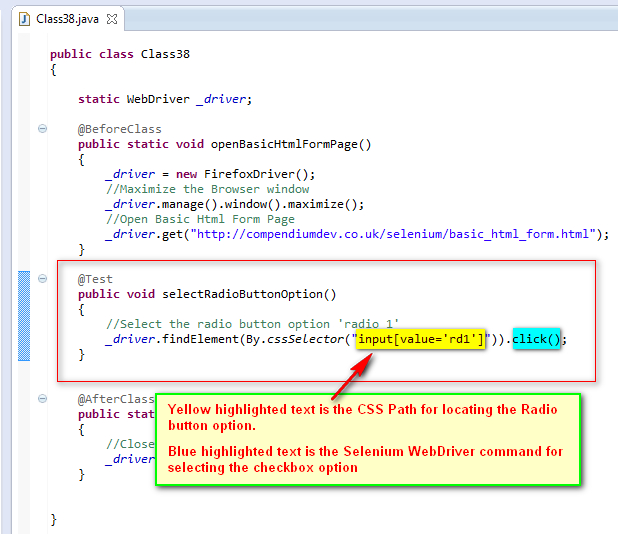Click the '//Select the radio button option' comment
Viewport: 618px width, 534px height.
(x=252, y=324)
